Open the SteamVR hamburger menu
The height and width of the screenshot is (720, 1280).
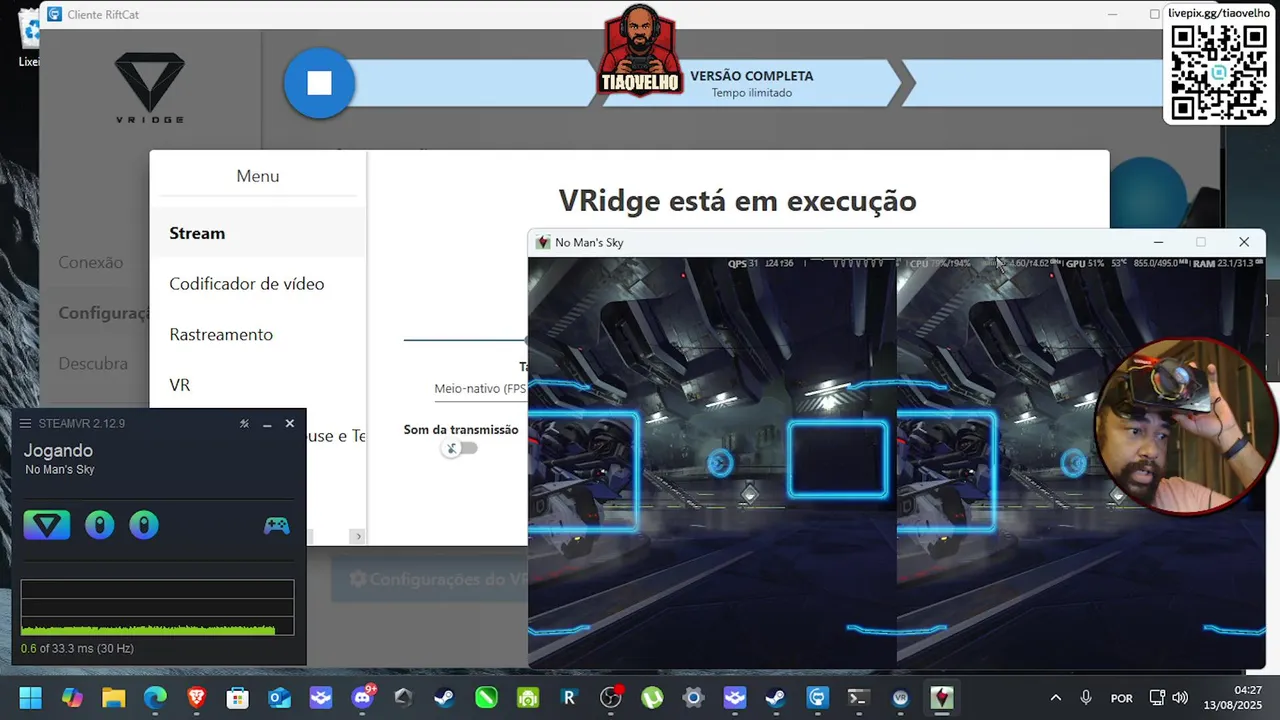tap(26, 424)
